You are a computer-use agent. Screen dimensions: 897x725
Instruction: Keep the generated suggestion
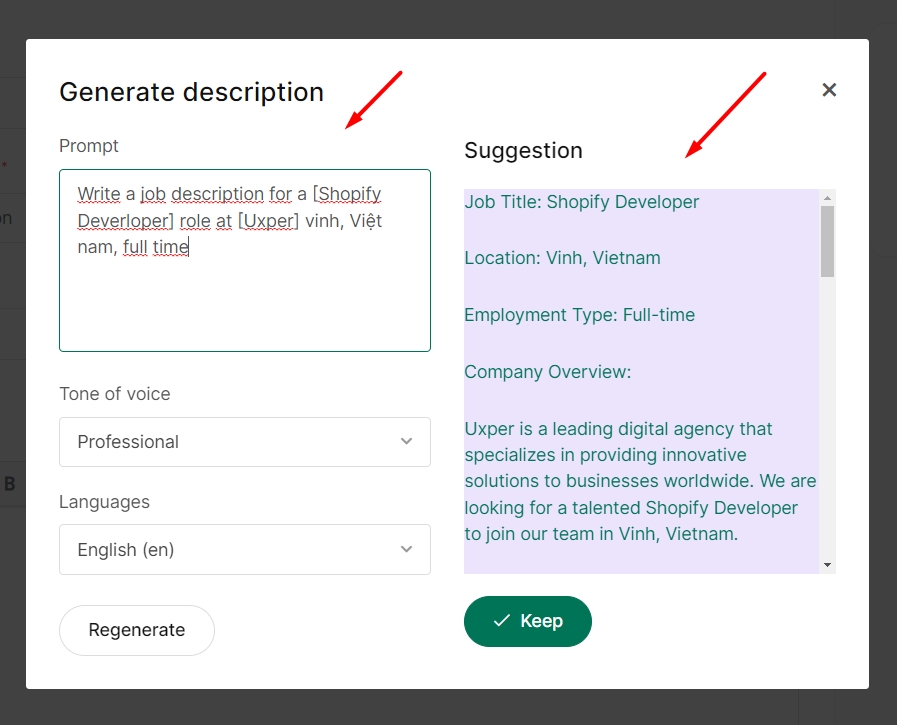click(528, 621)
